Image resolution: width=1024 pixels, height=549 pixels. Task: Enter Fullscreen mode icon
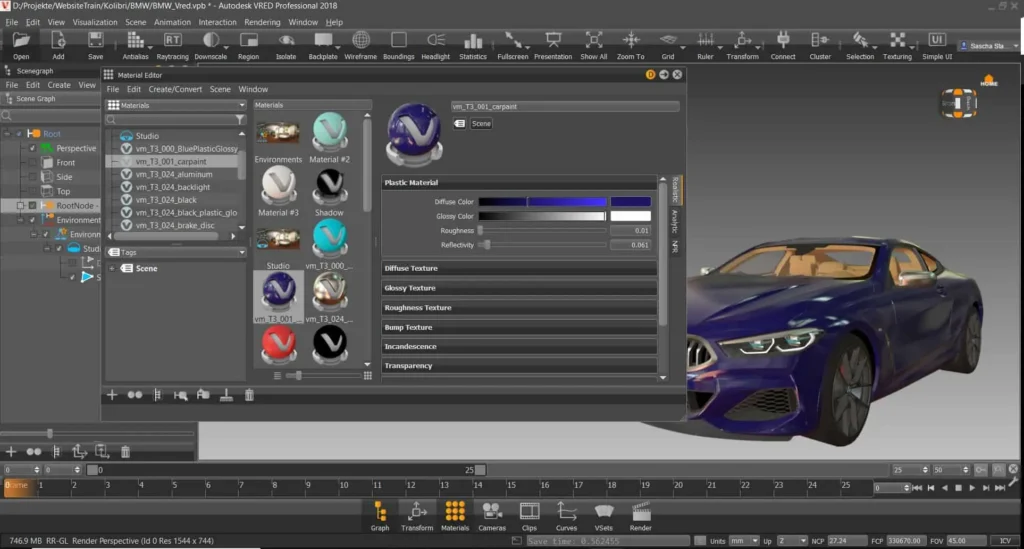(513, 40)
